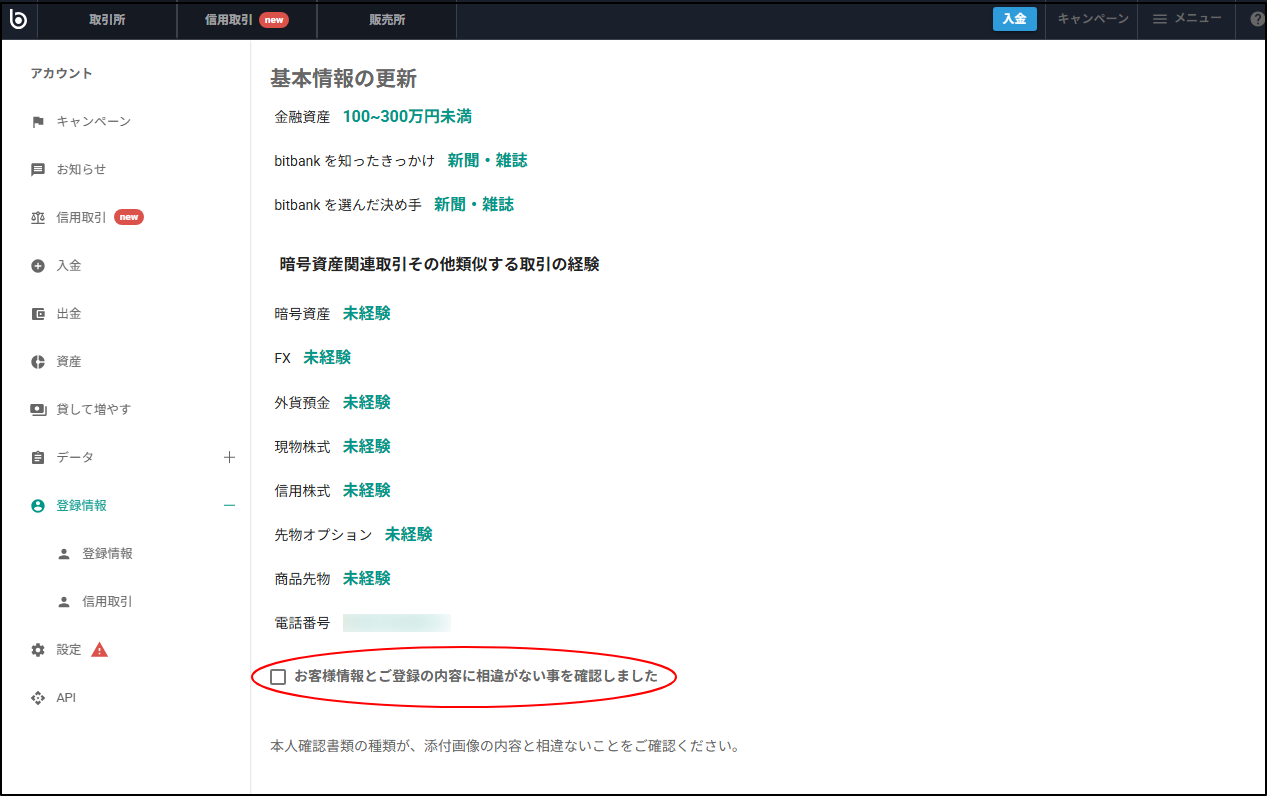The width and height of the screenshot is (1267, 796).
Task: Select 貸して増やす in the sidebar
Action: [x=93, y=410]
